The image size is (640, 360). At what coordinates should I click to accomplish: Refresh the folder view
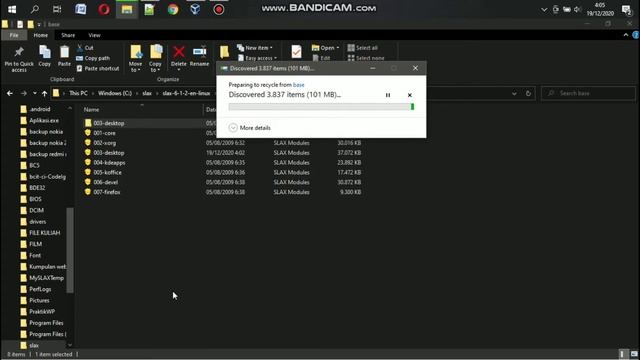point(528,93)
